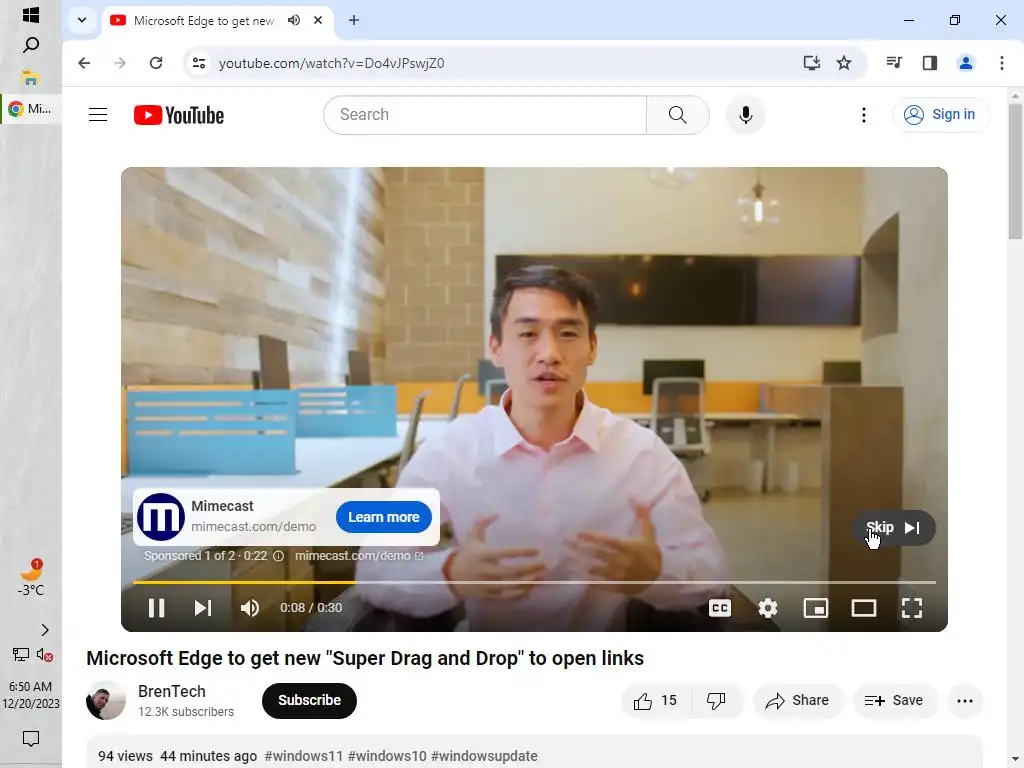Viewport: 1024px width, 768px height.
Task: Subscribe to the BrenTech channel
Action: point(310,700)
